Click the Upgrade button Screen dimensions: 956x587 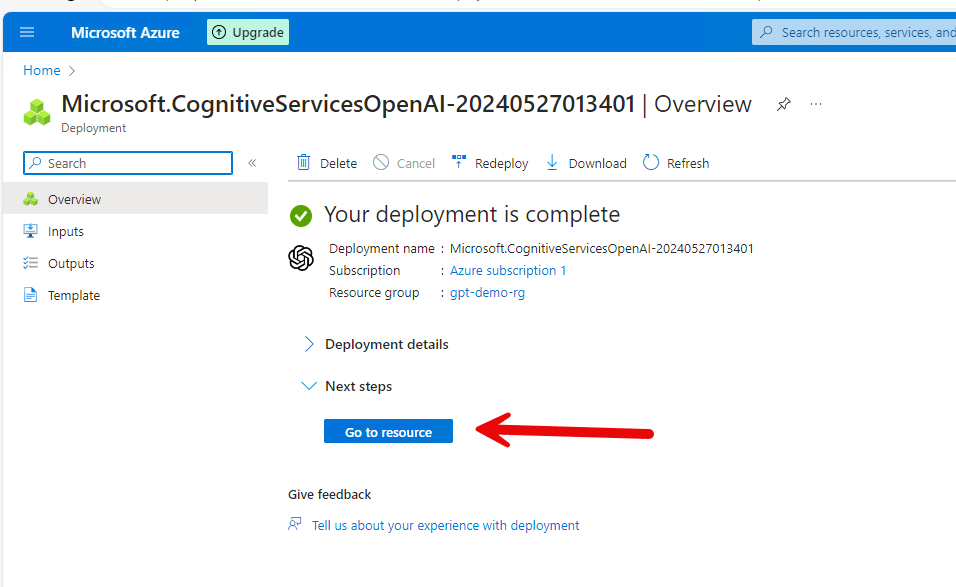(248, 32)
